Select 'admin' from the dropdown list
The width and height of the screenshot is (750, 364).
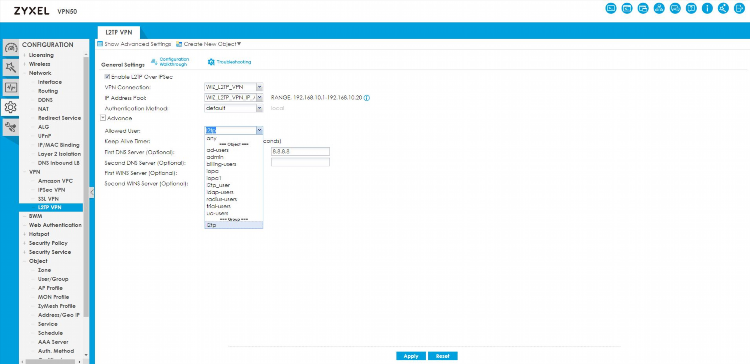pyautogui.click(x=233, y=157)
